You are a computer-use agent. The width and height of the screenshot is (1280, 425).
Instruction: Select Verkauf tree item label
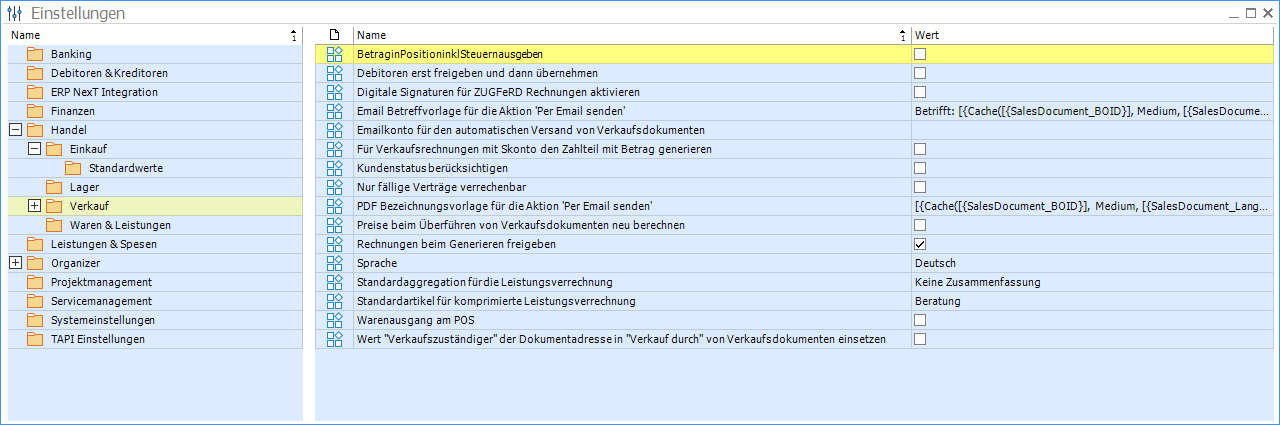point(89,206)
